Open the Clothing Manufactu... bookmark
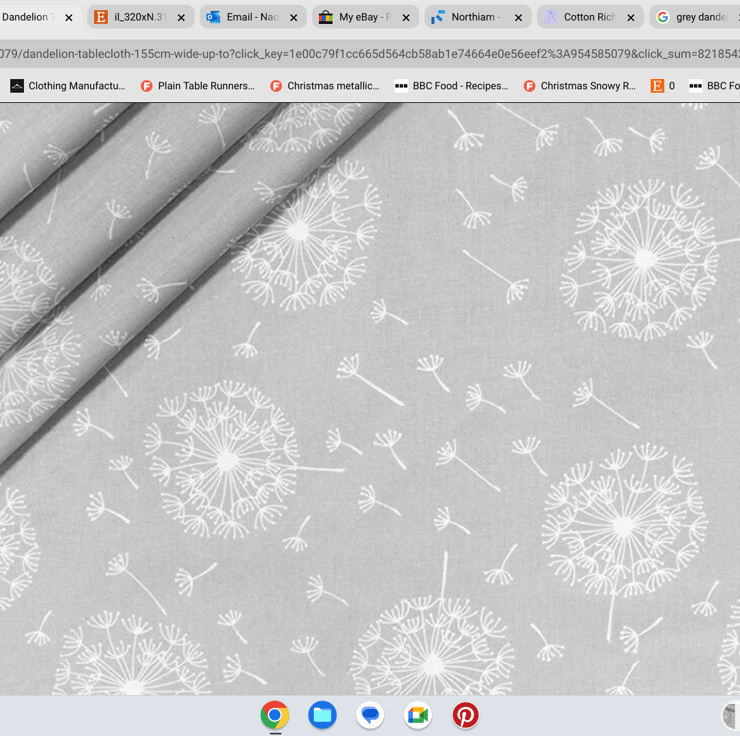 (x=68, y=86)
